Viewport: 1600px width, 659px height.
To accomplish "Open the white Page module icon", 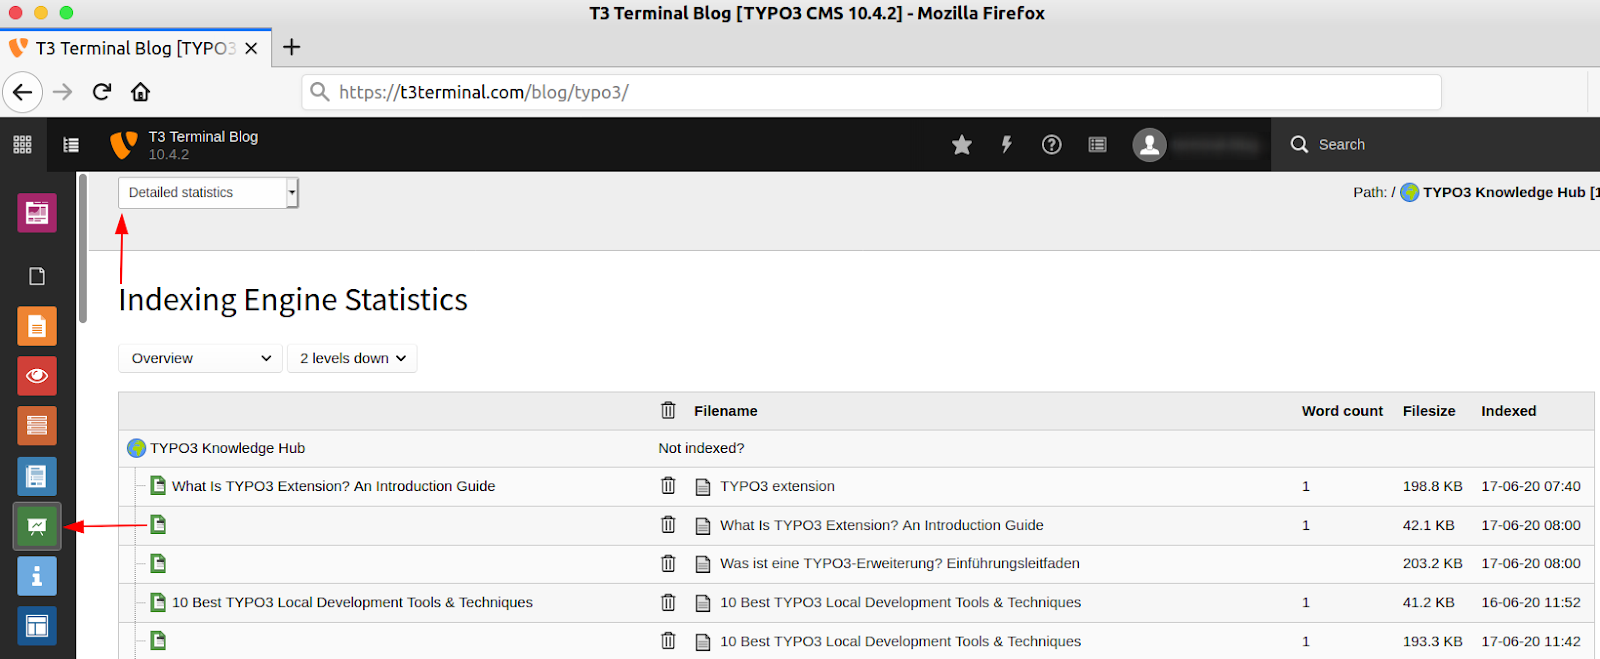I will point(37,276).
